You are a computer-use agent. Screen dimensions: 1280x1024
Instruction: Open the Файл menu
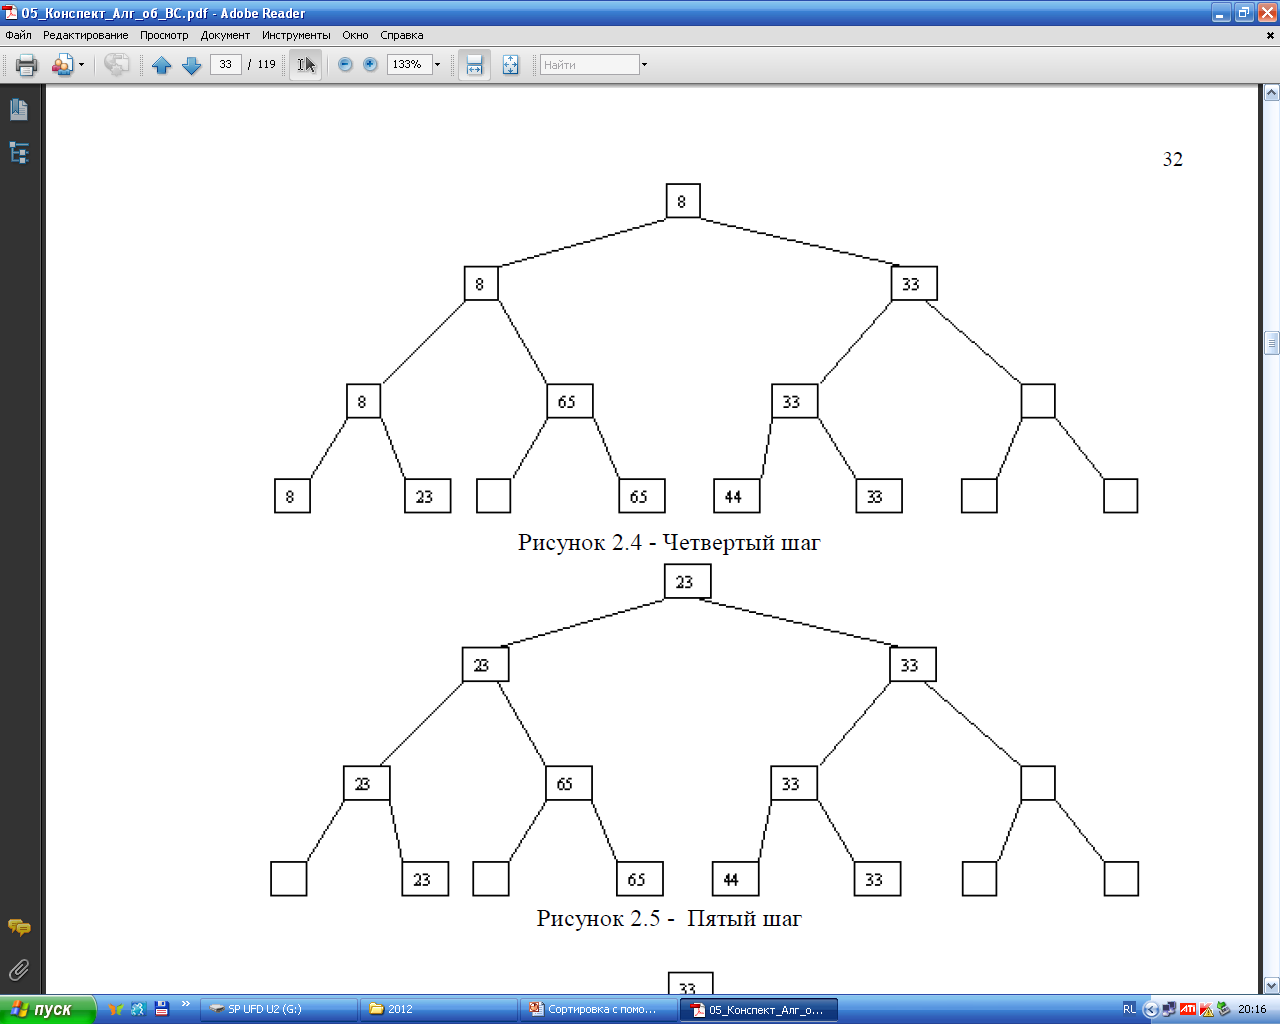(18, 35)
